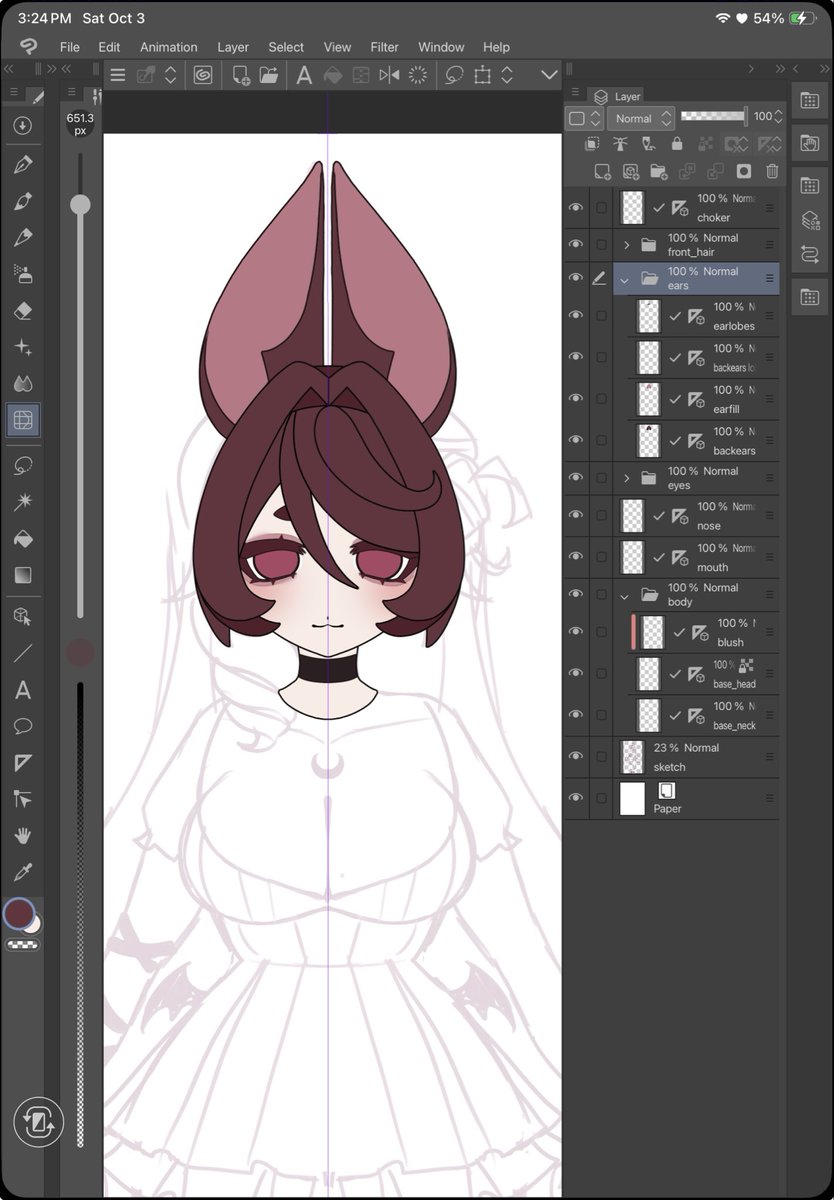Delete layer with trash icon
This screenshot has width=834, height=1200.
771,172
